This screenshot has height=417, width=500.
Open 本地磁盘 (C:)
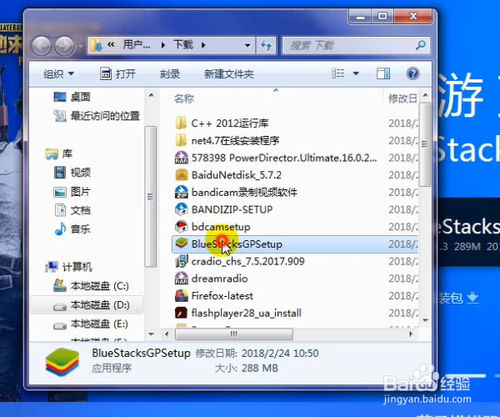click(100, 286)
